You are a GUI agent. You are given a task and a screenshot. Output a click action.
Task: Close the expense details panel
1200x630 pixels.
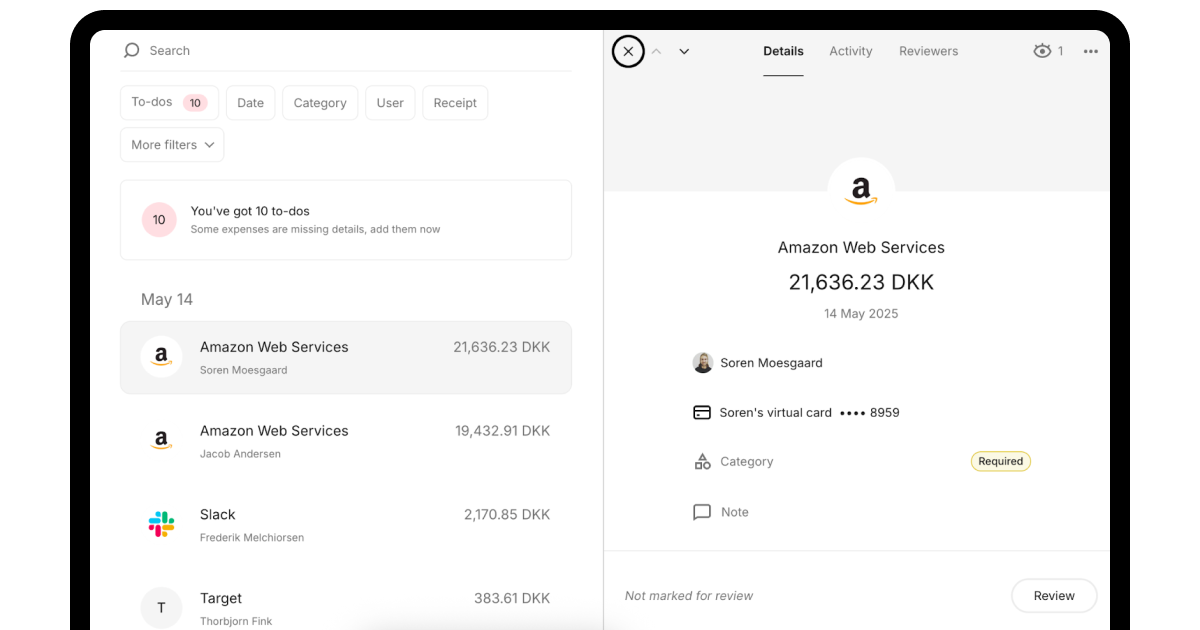pyautogui.click(x=628, y=51)
